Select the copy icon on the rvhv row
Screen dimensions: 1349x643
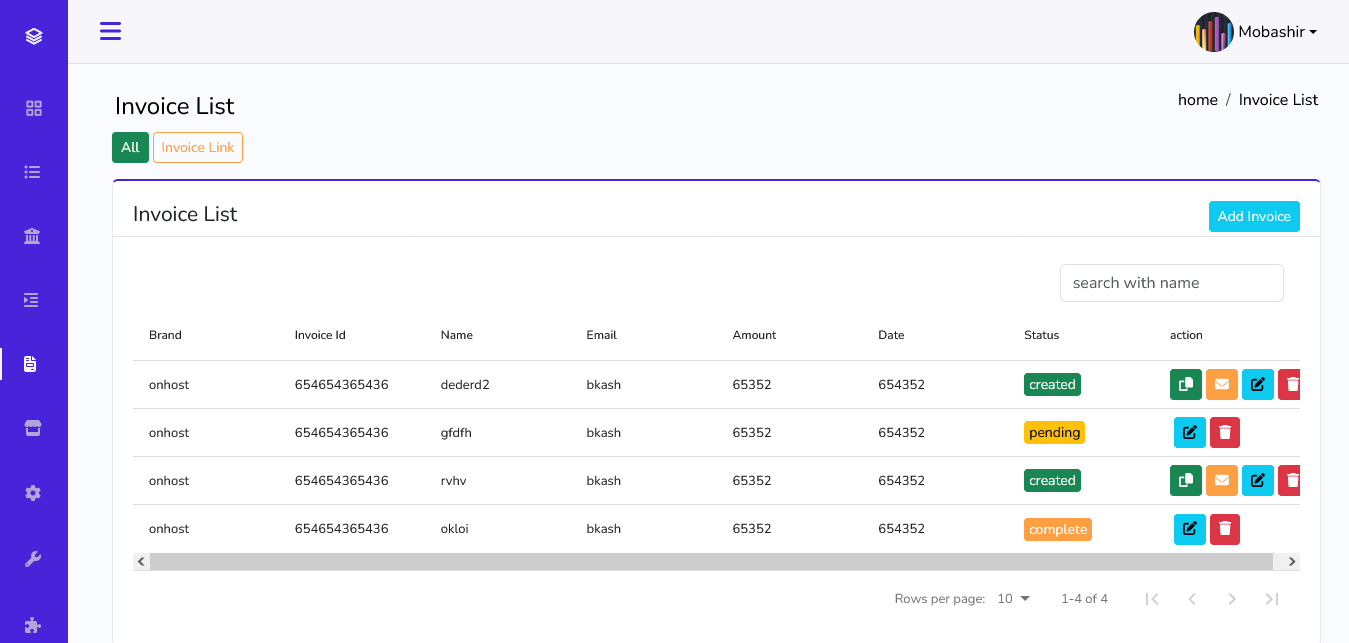[x=1185, y=480]
